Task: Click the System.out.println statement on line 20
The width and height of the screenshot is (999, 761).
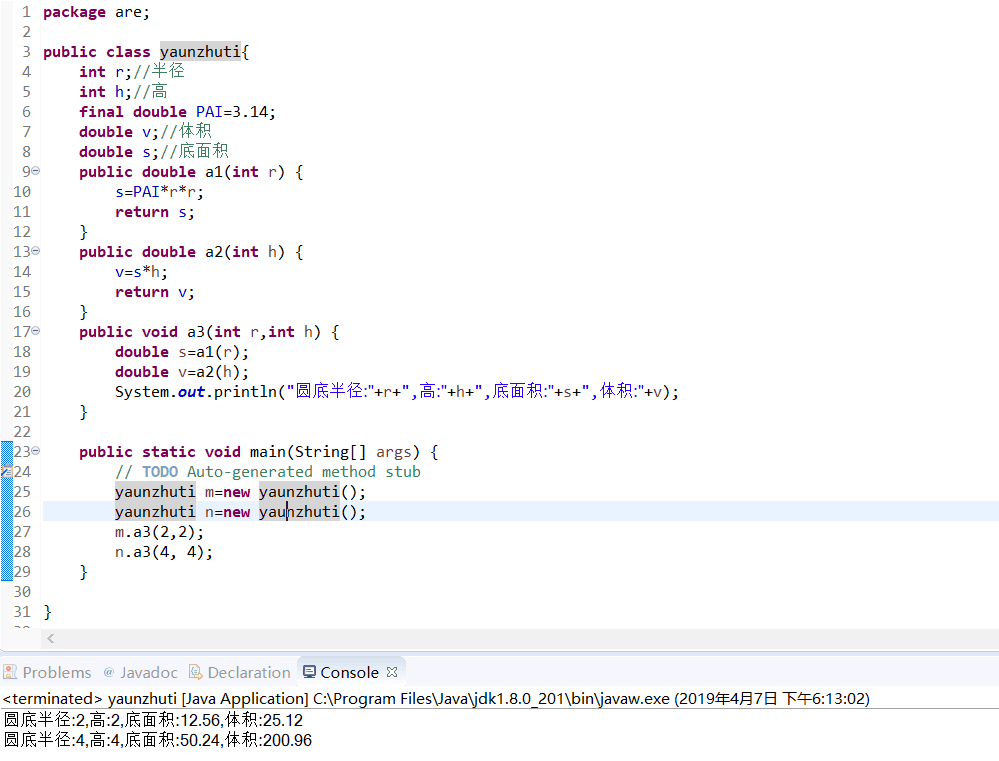Action: (397, 391)
